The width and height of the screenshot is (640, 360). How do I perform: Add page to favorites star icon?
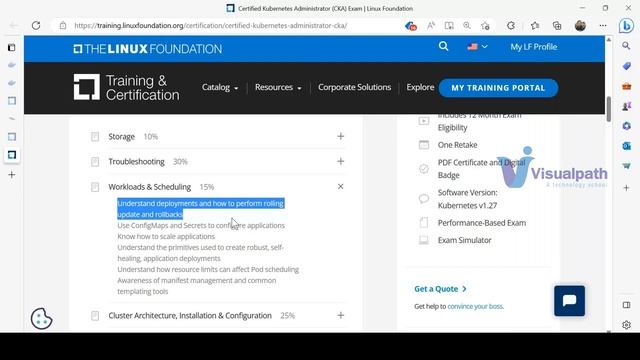pos(485,26)
